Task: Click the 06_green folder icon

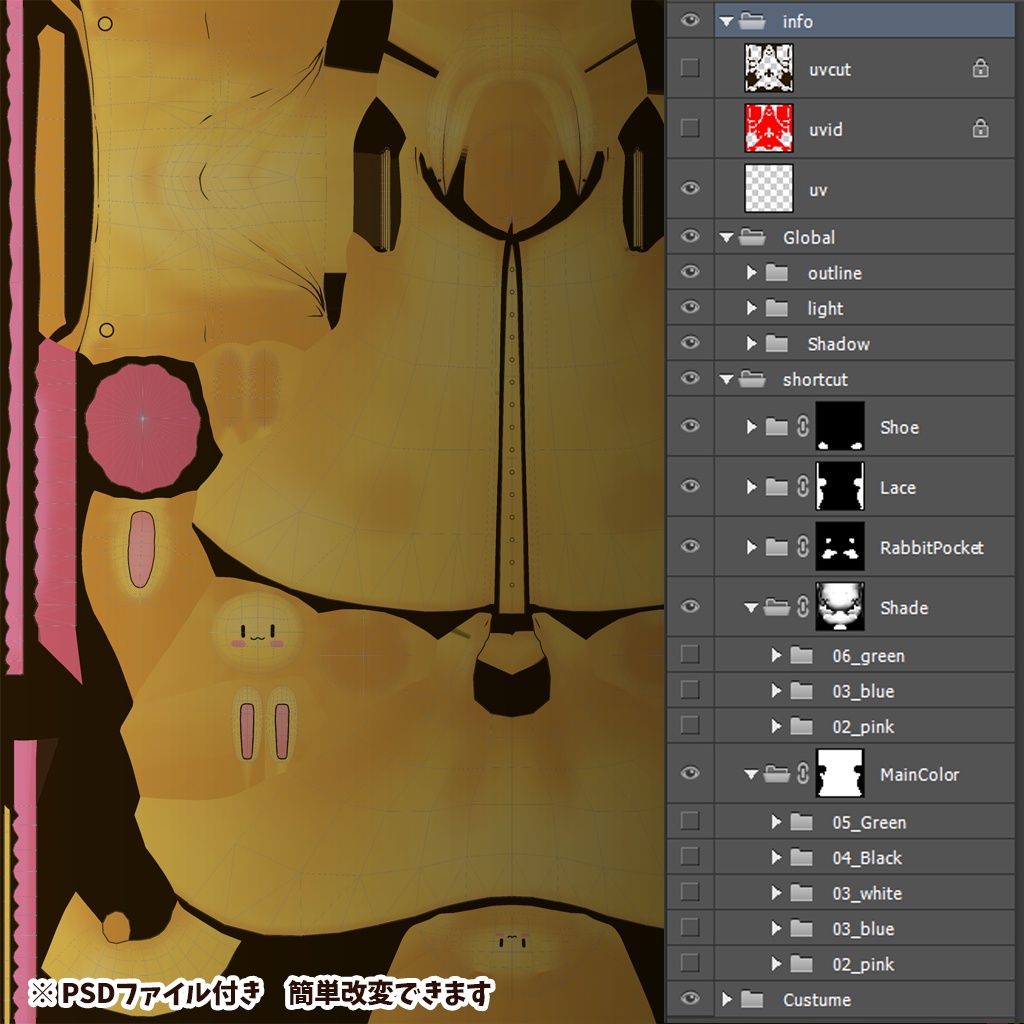Action: [x=801, y=655]
